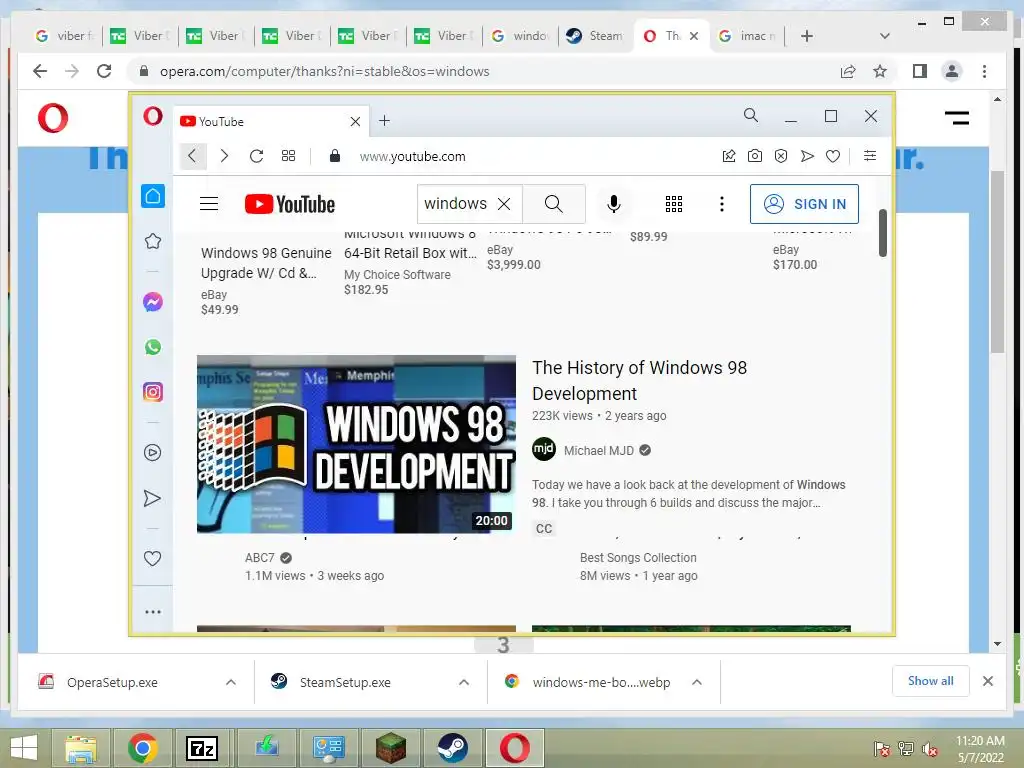This screenshot has height=768, width=1024.
Task: Click the $170.00 eBay listing price
Action: pyautogui.click(x=795, y=264)
